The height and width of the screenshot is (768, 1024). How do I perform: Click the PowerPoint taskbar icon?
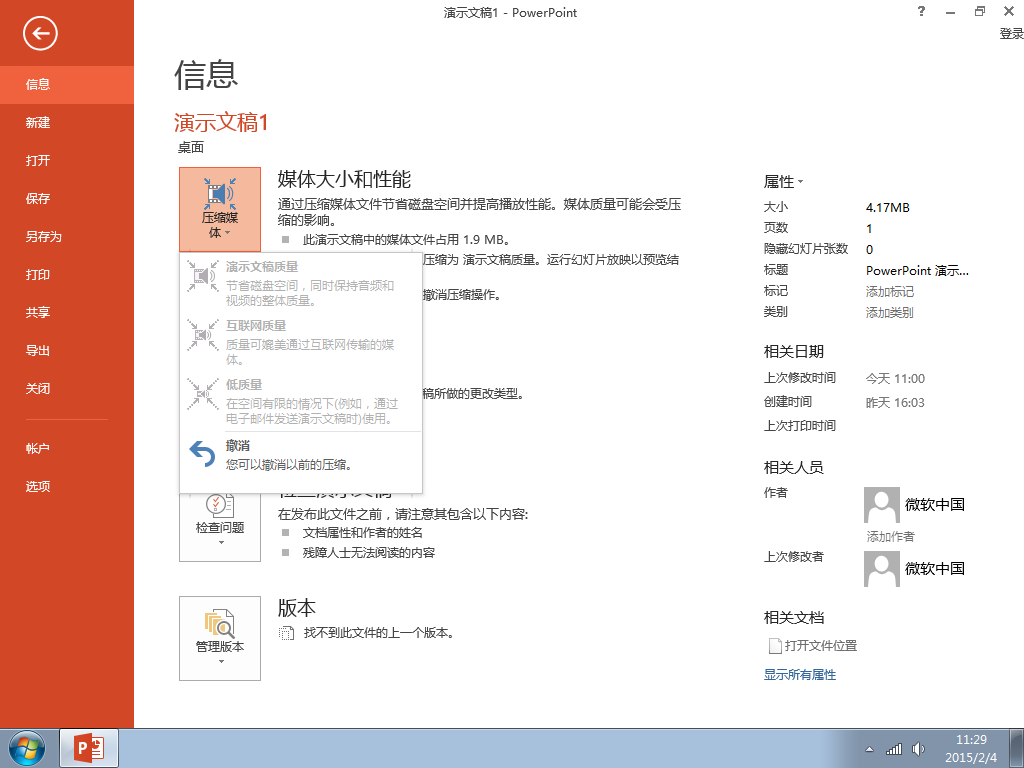coord(89,748)
